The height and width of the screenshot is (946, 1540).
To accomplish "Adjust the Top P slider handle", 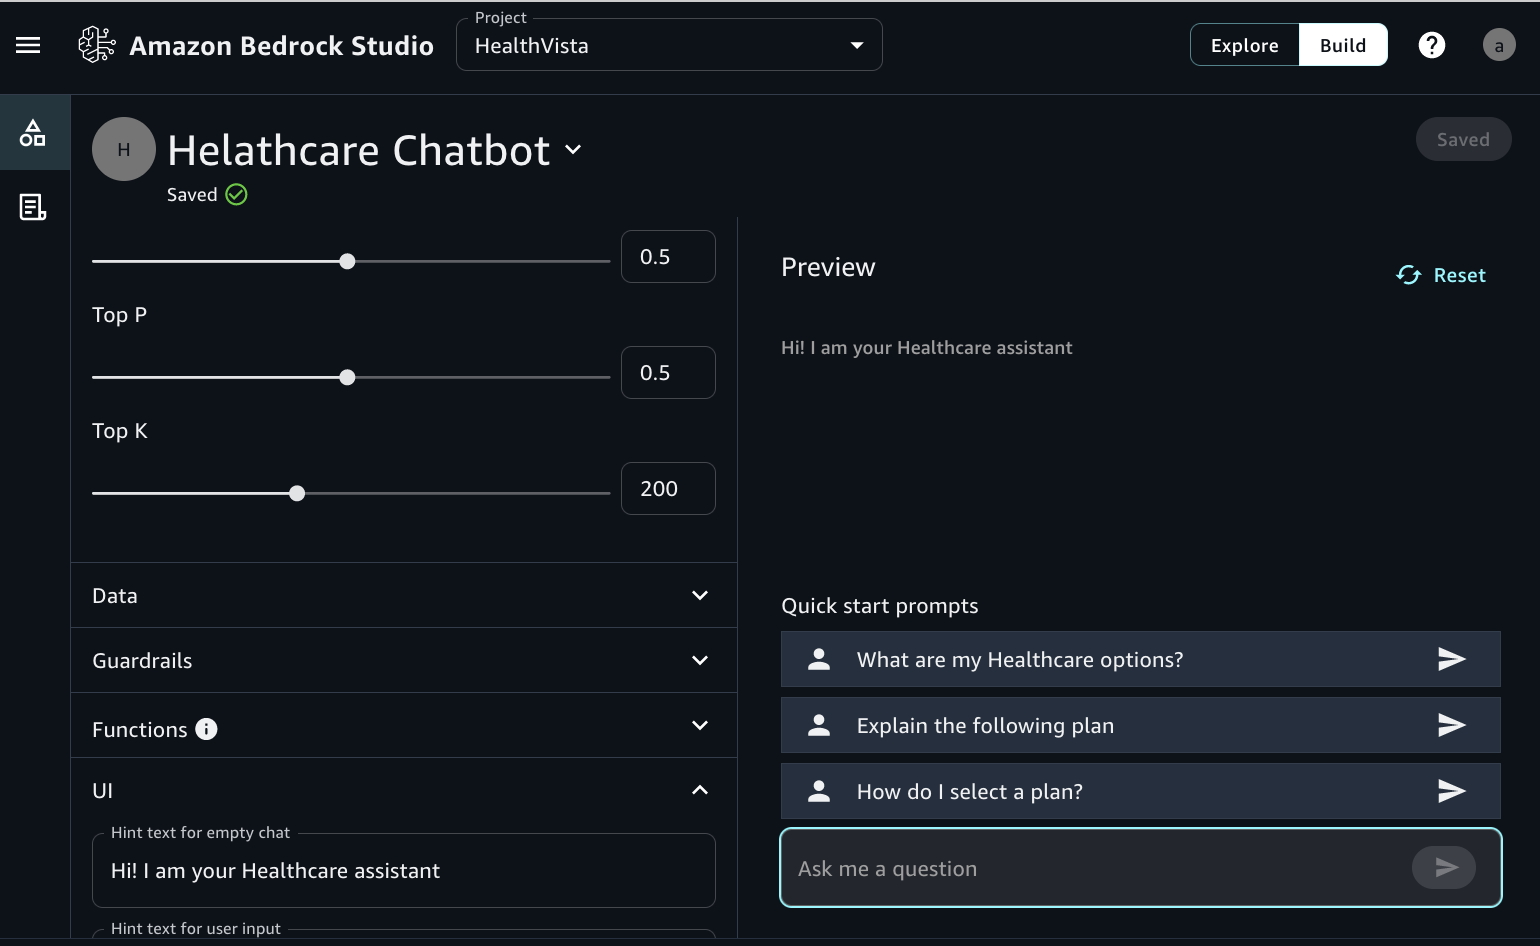I will 347,377.
